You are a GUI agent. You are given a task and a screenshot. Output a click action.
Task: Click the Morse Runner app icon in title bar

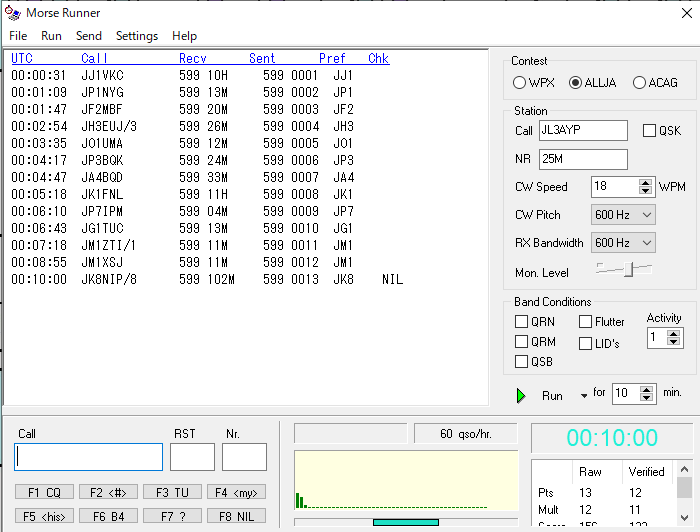[13, 13]
